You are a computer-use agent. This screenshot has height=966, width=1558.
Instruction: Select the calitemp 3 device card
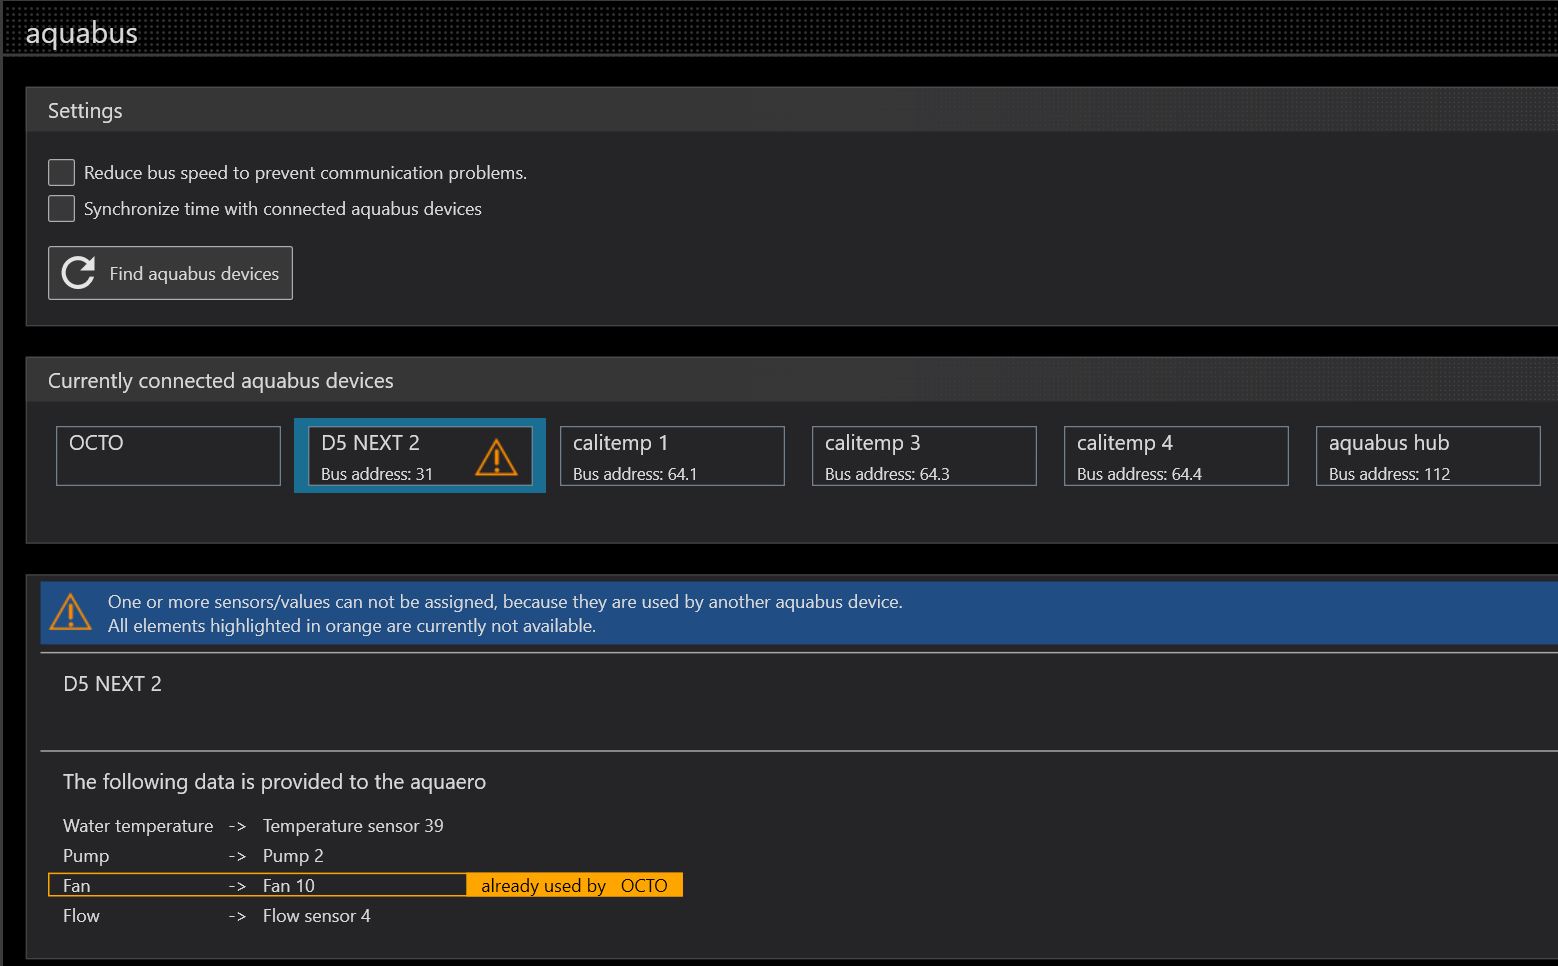(x=924, y=456)
